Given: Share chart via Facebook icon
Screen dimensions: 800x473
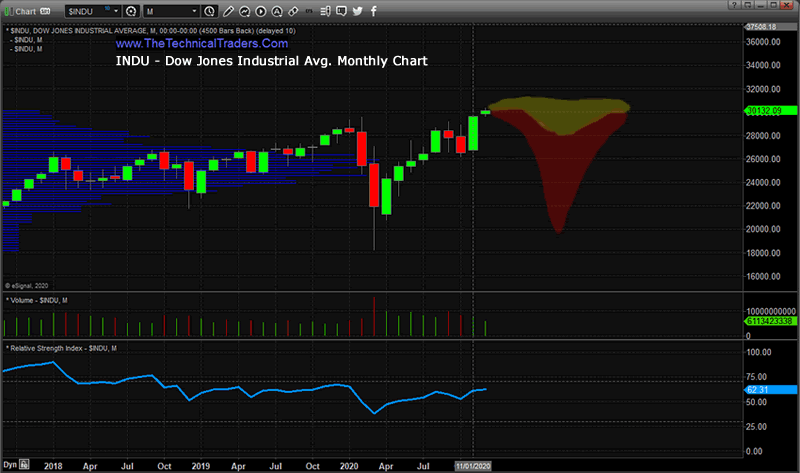Looking at the screenshot, I should tap(373, 11).
